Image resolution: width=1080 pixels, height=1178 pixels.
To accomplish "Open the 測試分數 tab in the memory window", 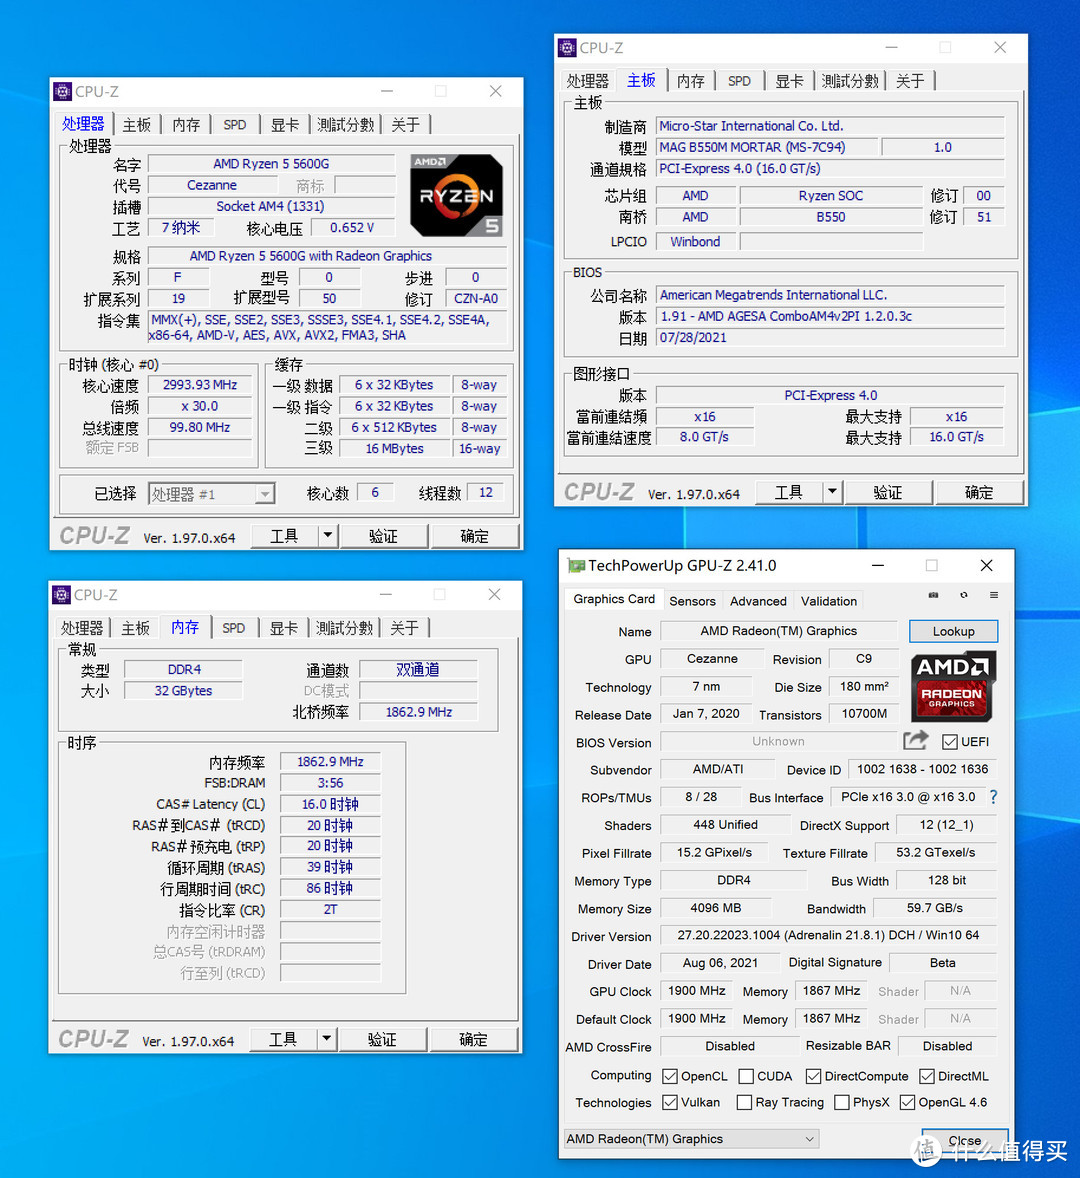I will click(x=344, y=628).
